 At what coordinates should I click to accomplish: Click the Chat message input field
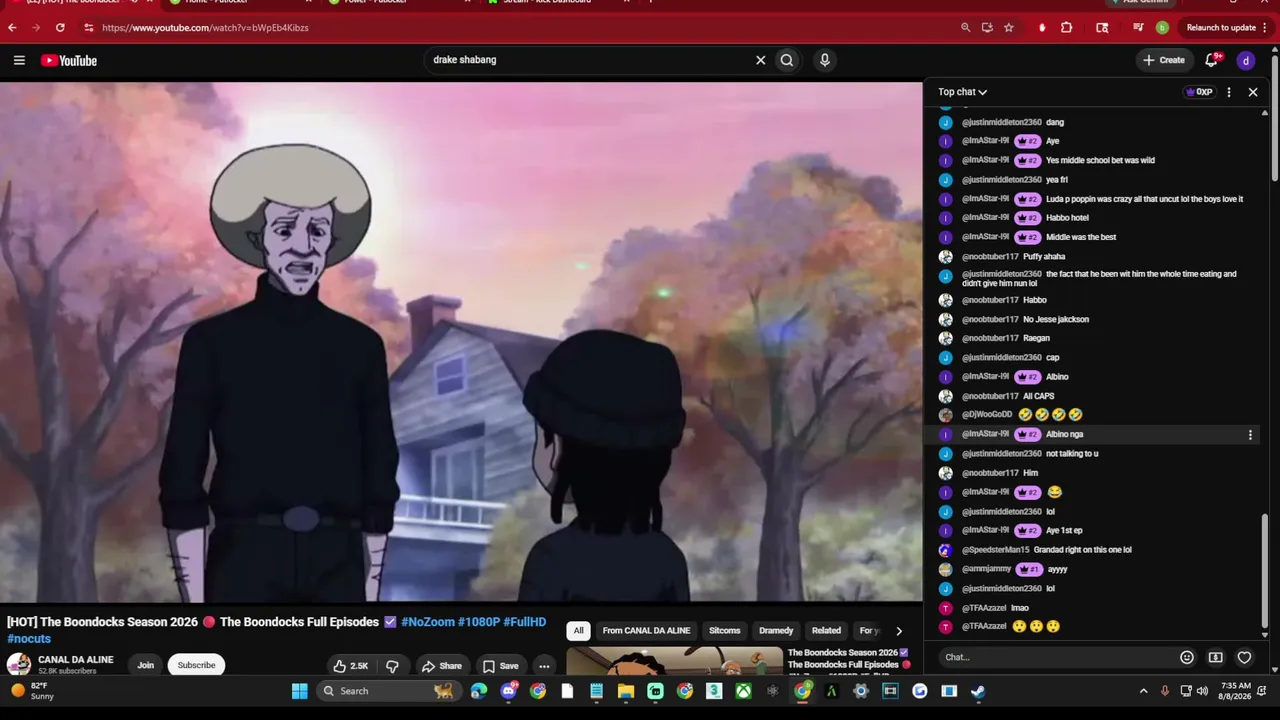pos(1058,657)
